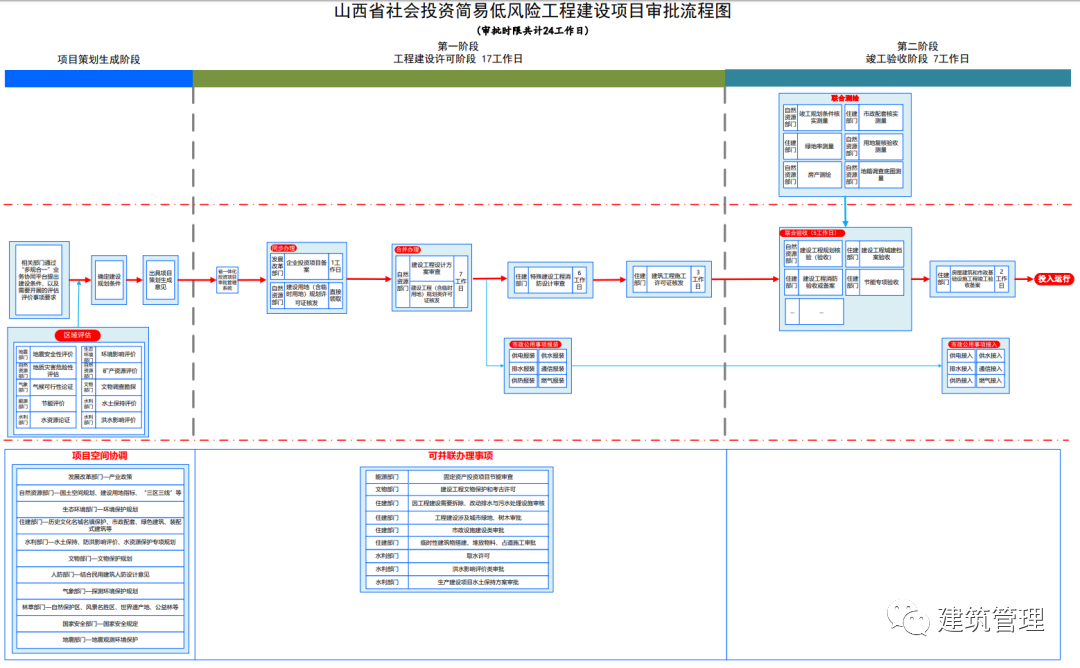The image size is (1080, 668).
Task: Select the "取水许可" row
Action: pyautogui.click(x=457, y=556)
